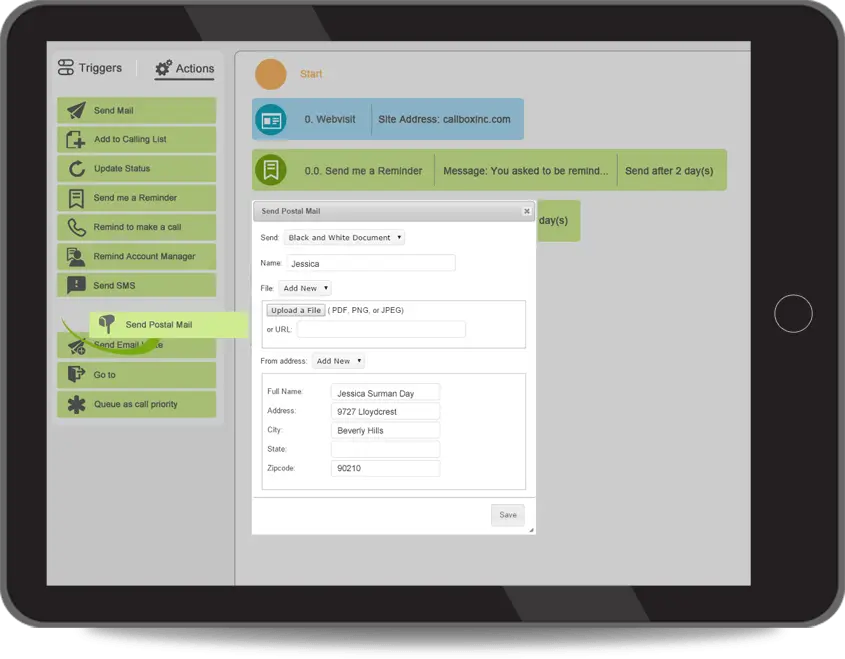Click the Save button in dialog
845x659 pixels.
tap(508, 515)
